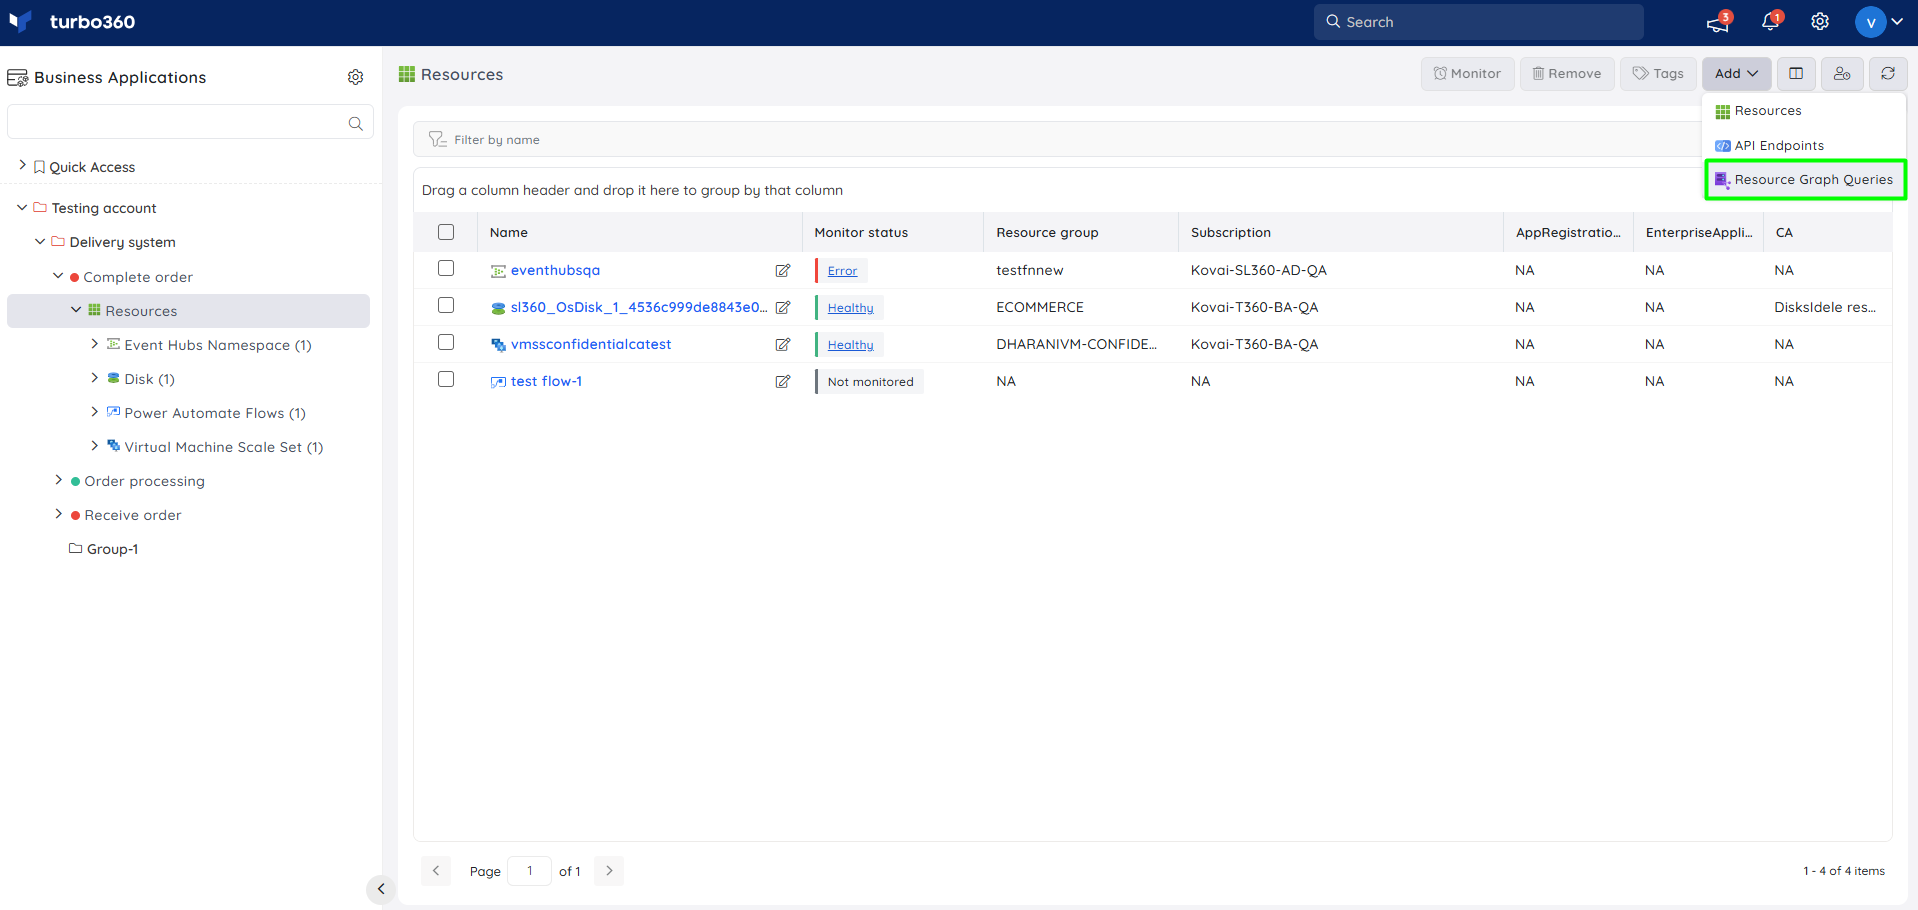Collapse the sidebar with the arrow button
Screen dimensions: 1918x910
pyautogui.click(x=381, y=889)
